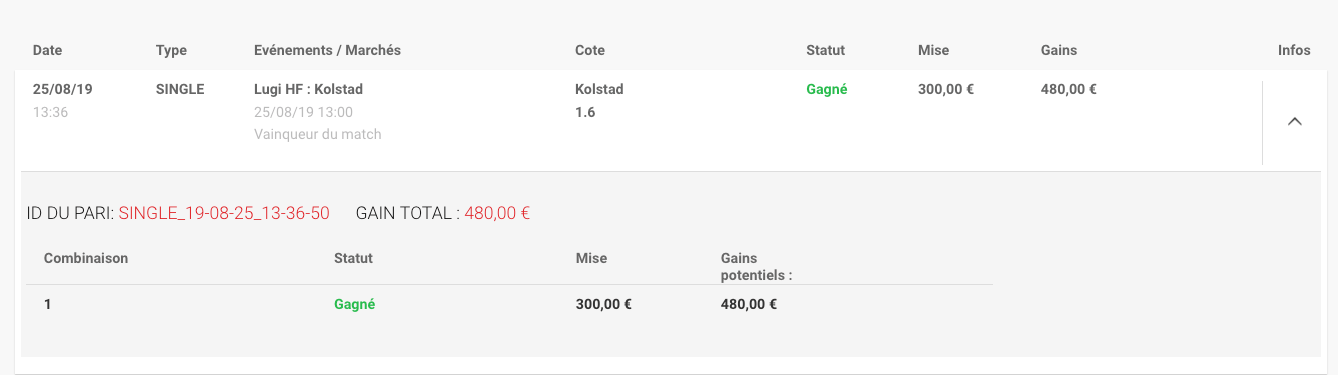Click the Combinaison header in details table

[x=86, y=258]
